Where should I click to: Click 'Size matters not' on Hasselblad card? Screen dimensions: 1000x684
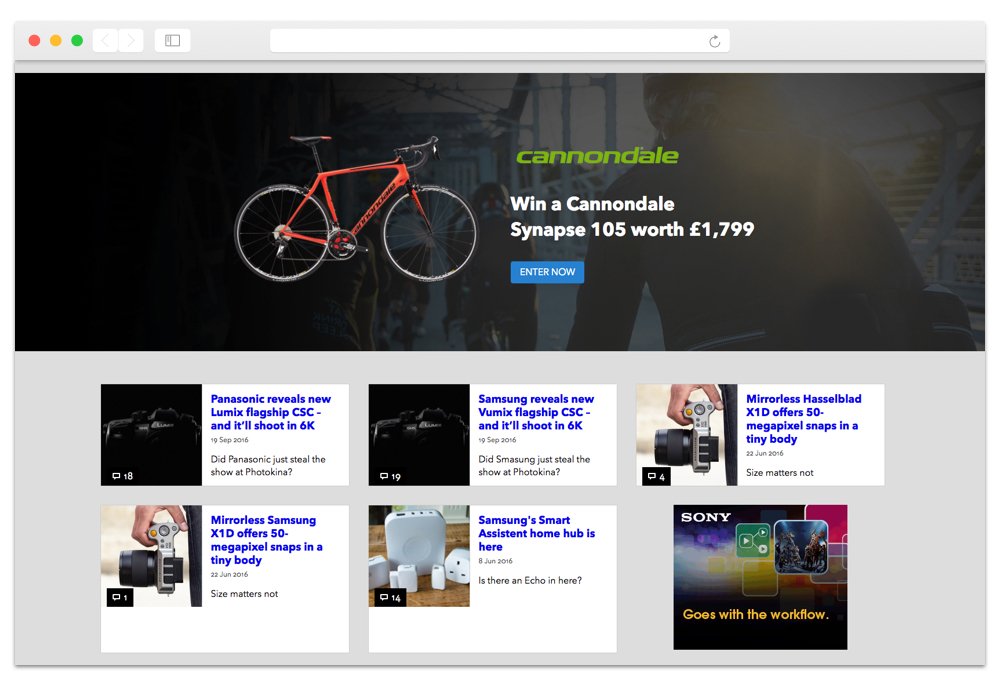tap(779, 473)
